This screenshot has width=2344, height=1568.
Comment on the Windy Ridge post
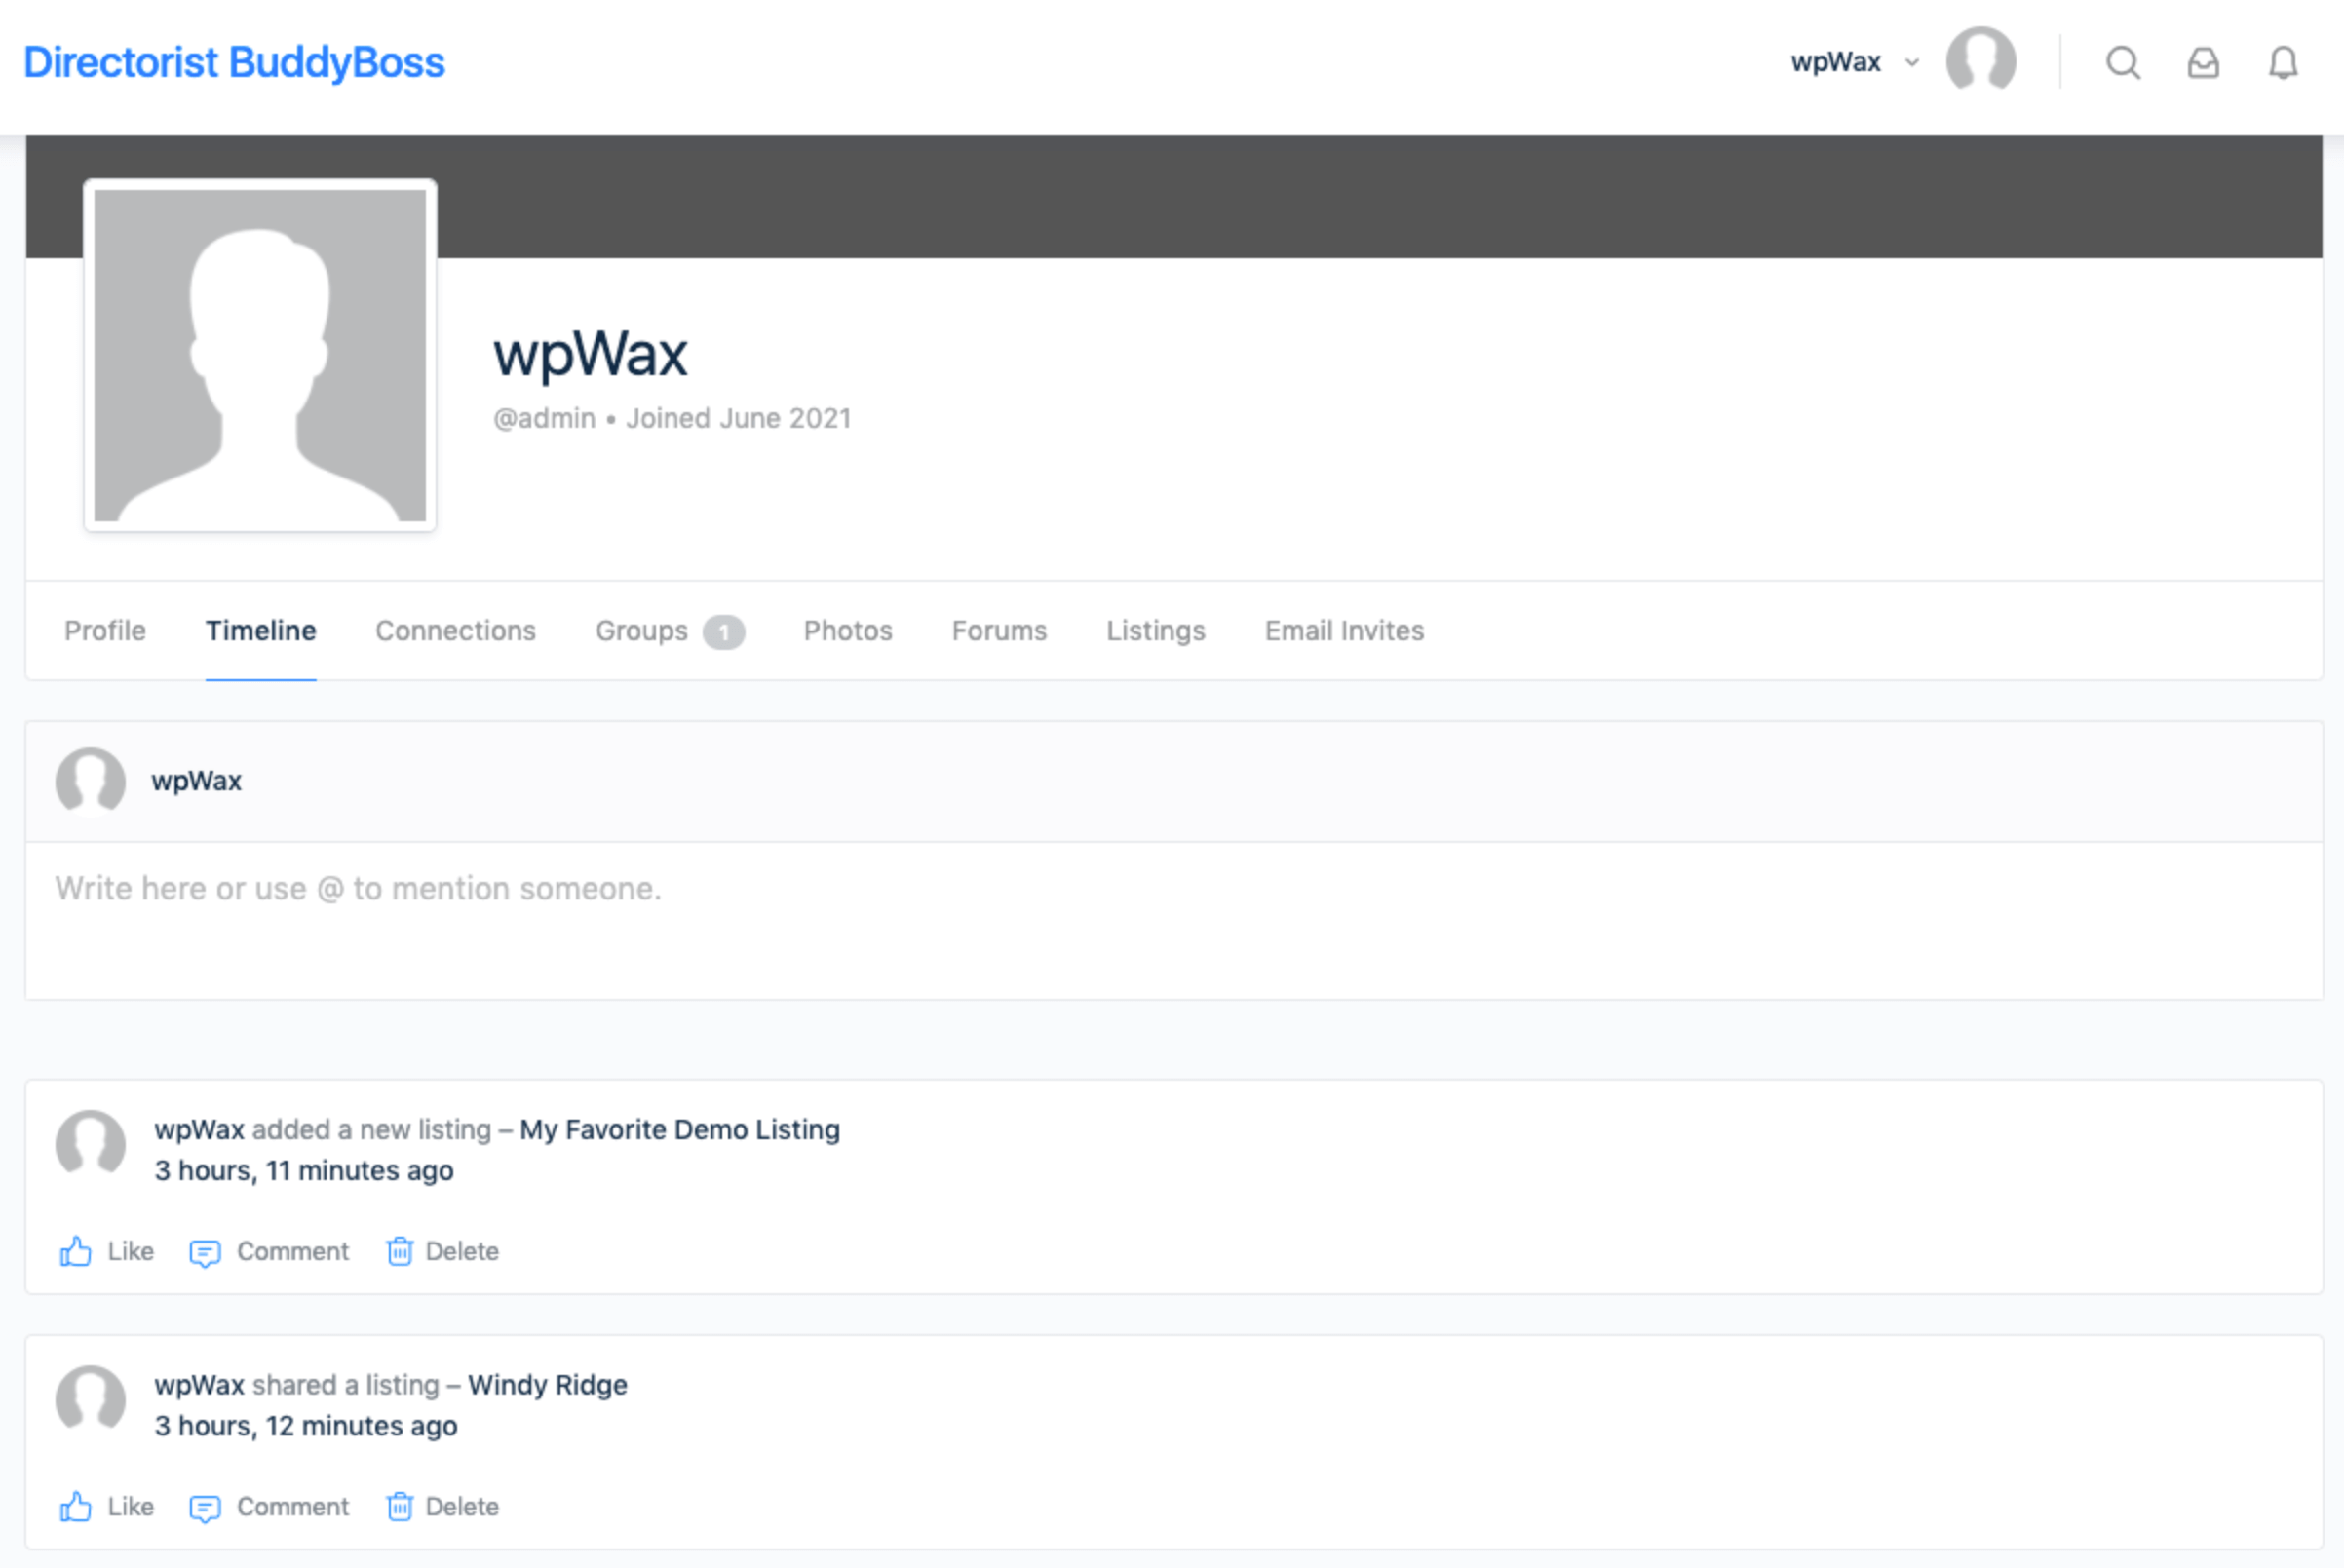pos(269,1506)
